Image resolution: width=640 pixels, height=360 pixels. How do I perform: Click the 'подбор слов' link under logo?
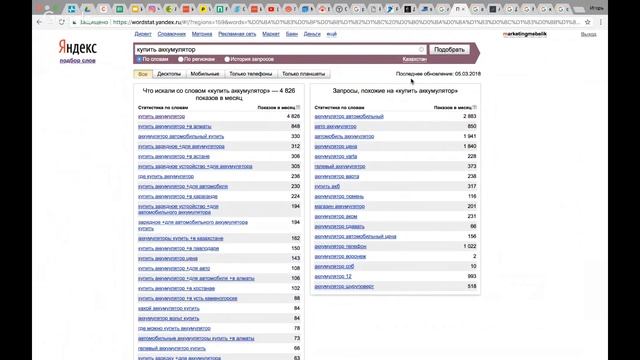(x=78, y=60)
